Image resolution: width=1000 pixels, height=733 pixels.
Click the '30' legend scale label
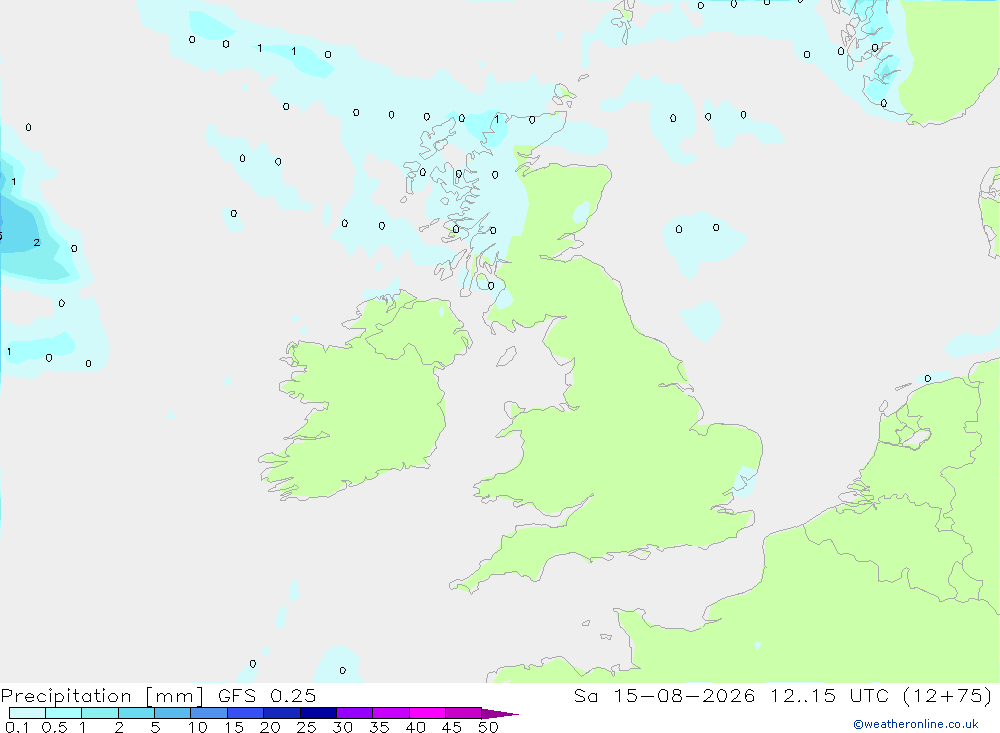click(343, 727)
